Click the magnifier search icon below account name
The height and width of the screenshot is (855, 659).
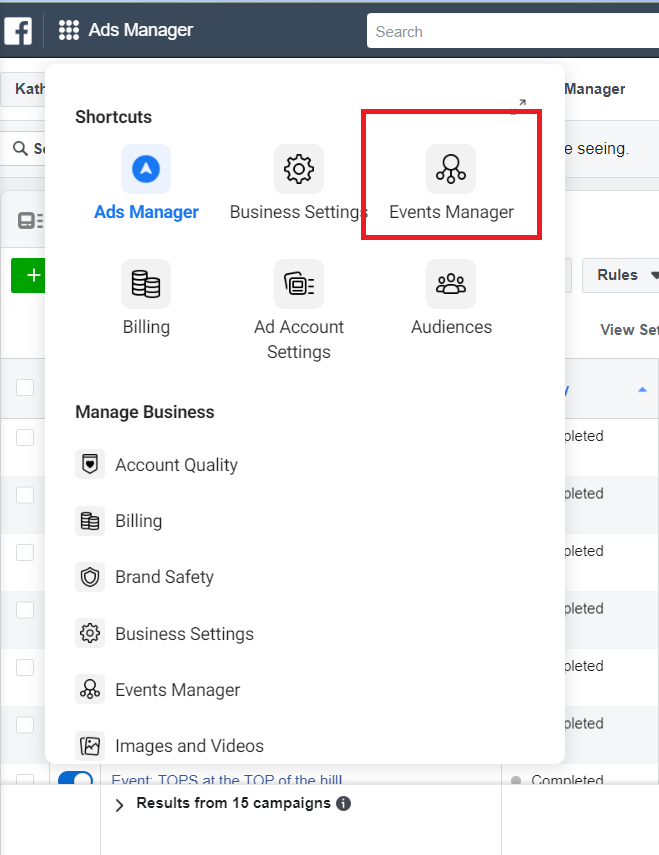(x=20, y=148)
